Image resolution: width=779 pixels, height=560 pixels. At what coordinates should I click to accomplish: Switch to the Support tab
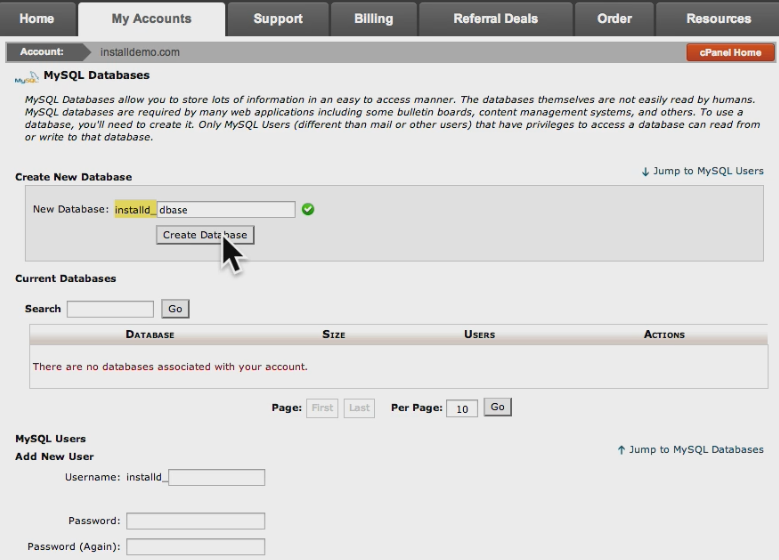[x=278, y=19]
